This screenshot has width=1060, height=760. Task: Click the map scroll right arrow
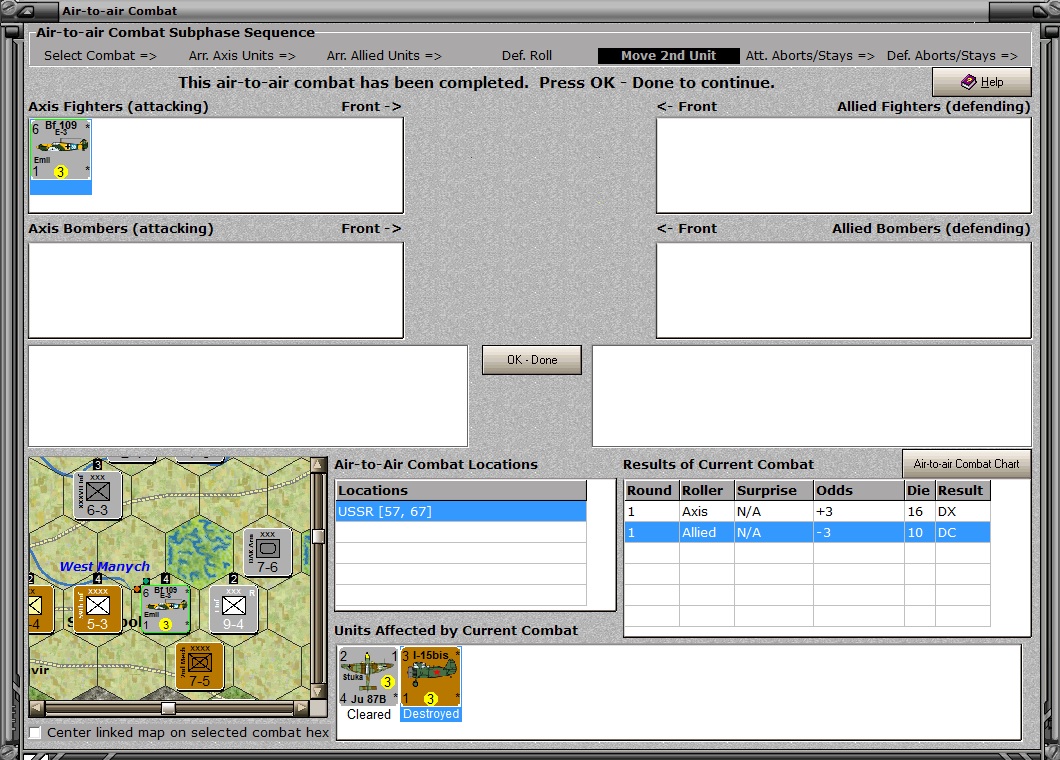point(302,708)
